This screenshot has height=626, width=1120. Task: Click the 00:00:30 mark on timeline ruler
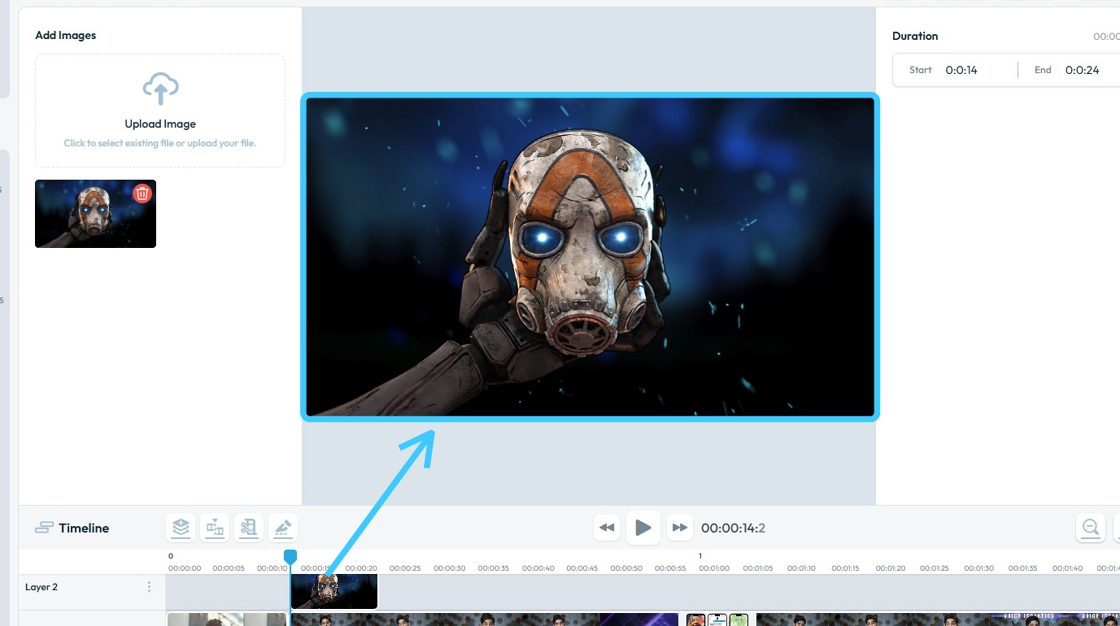pyautogui.click(x=449, y=568)
